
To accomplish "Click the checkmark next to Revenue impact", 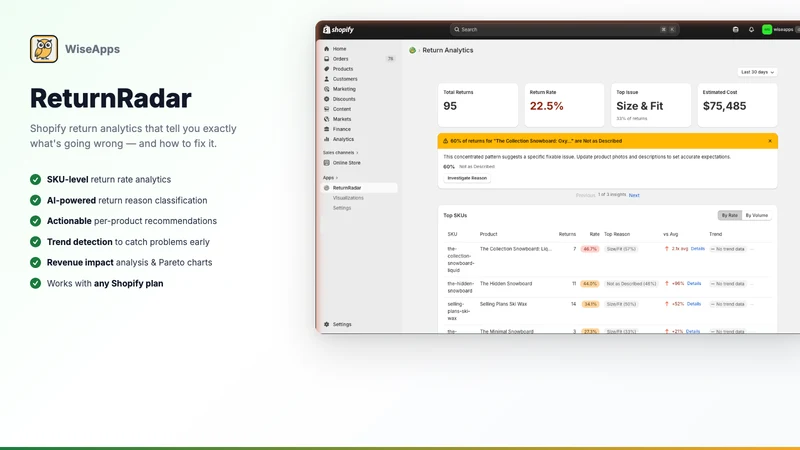I will coord(35,262).
